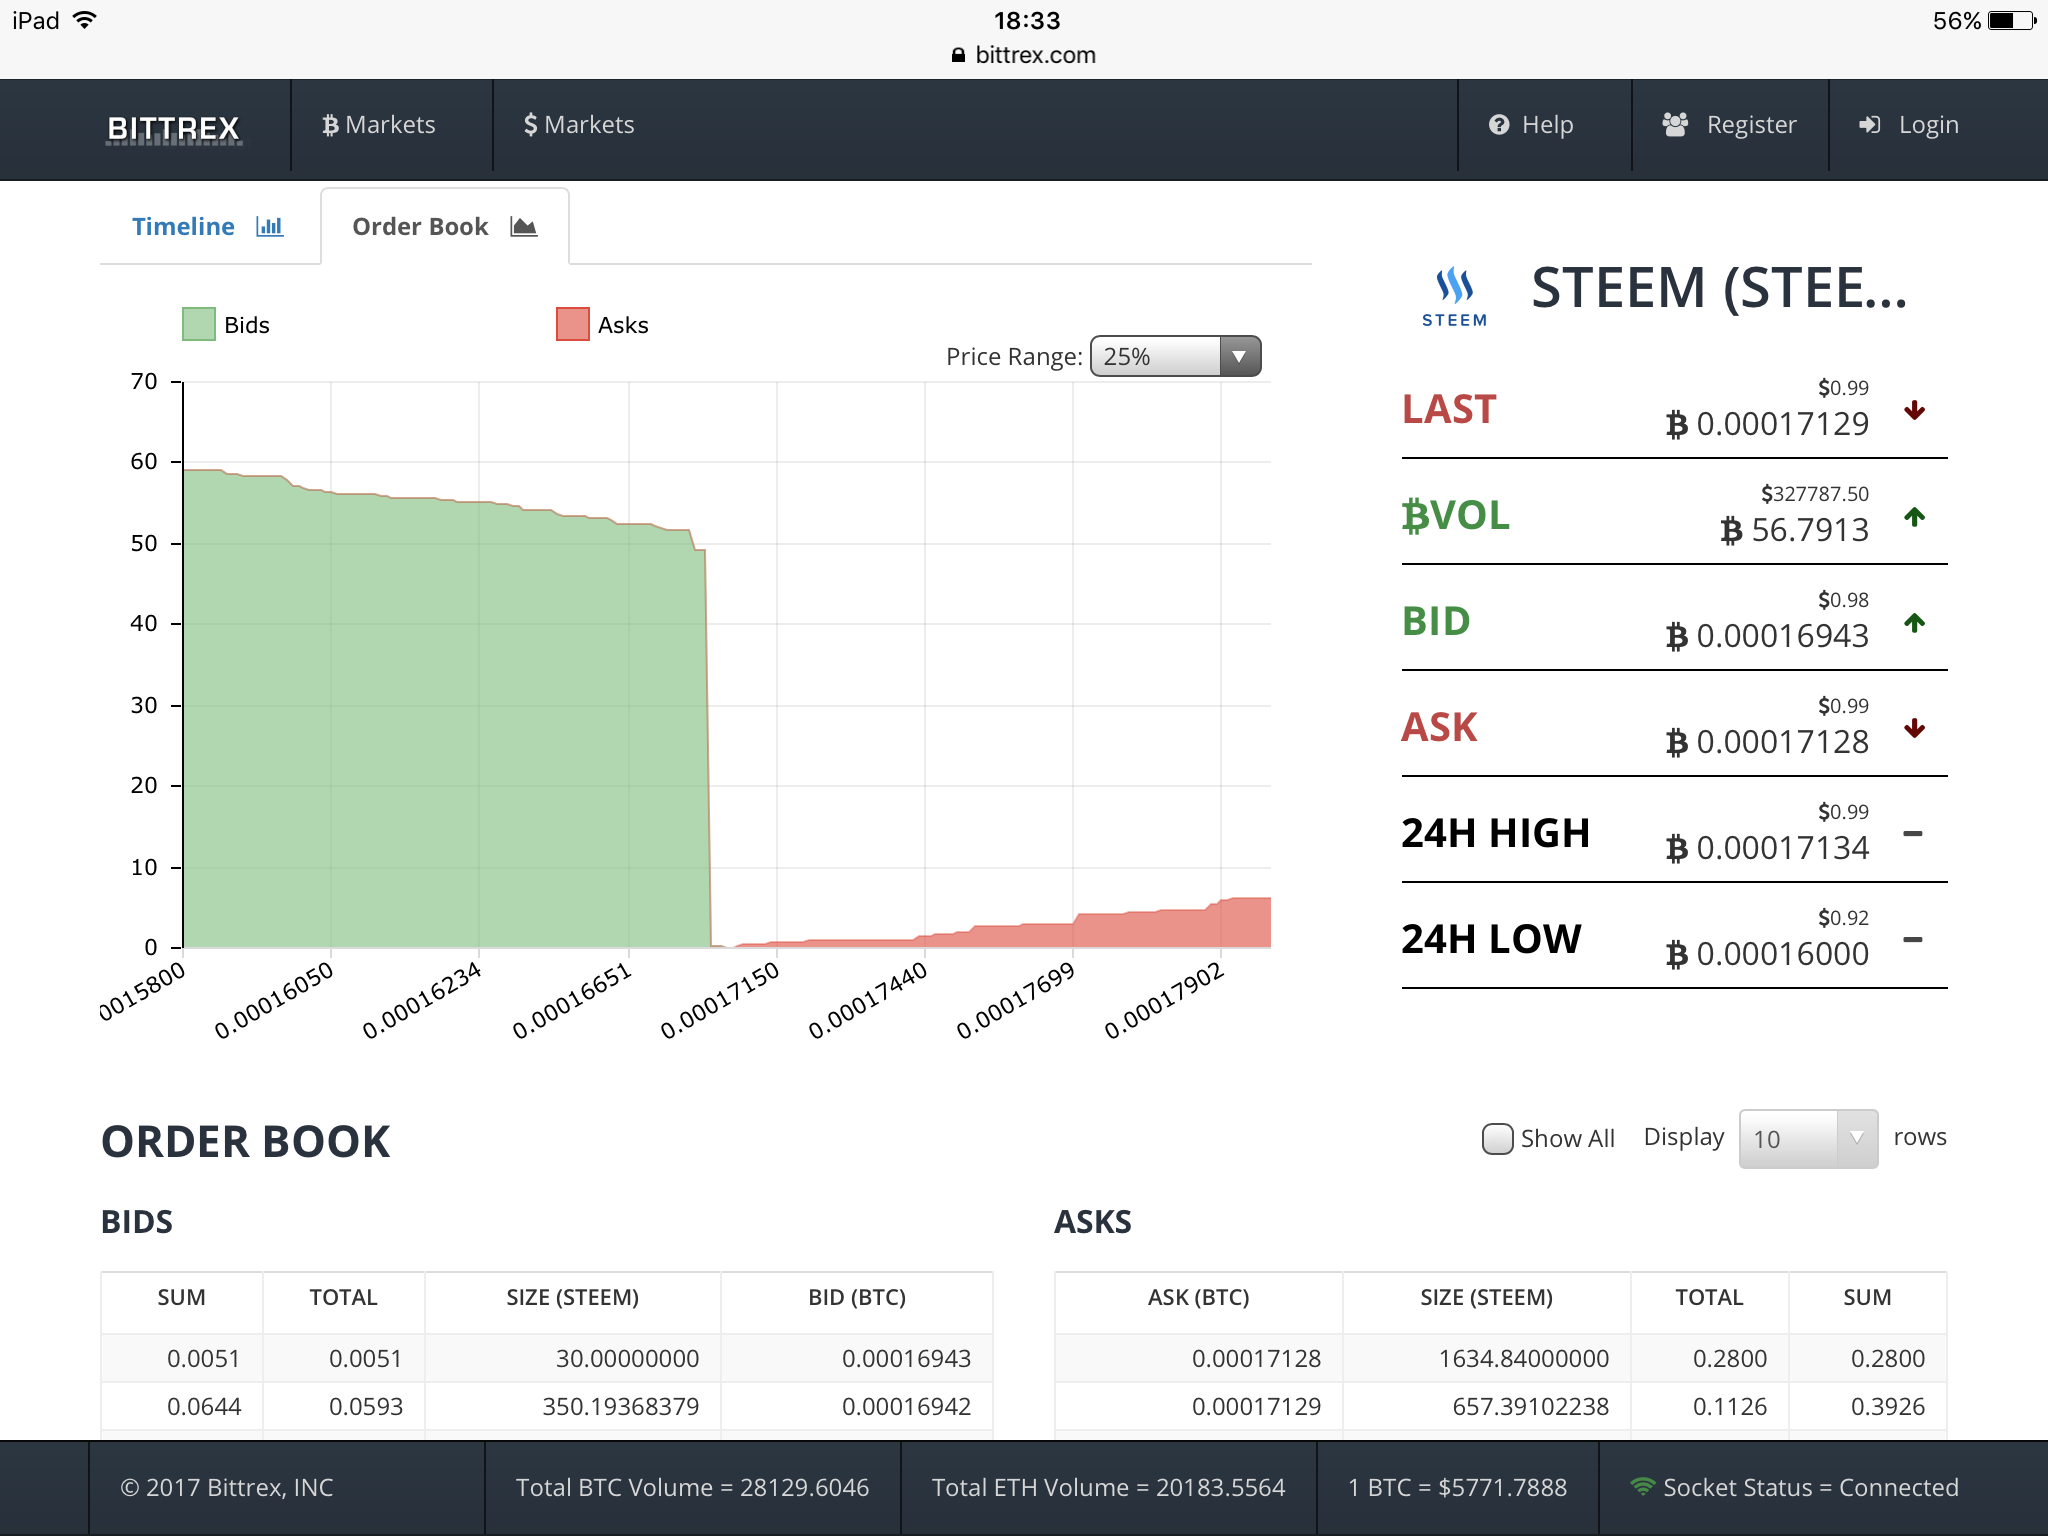Screen dimensions: 2048x1536
Task: Select bid size 350.19368379
Action: (620, 1406)
